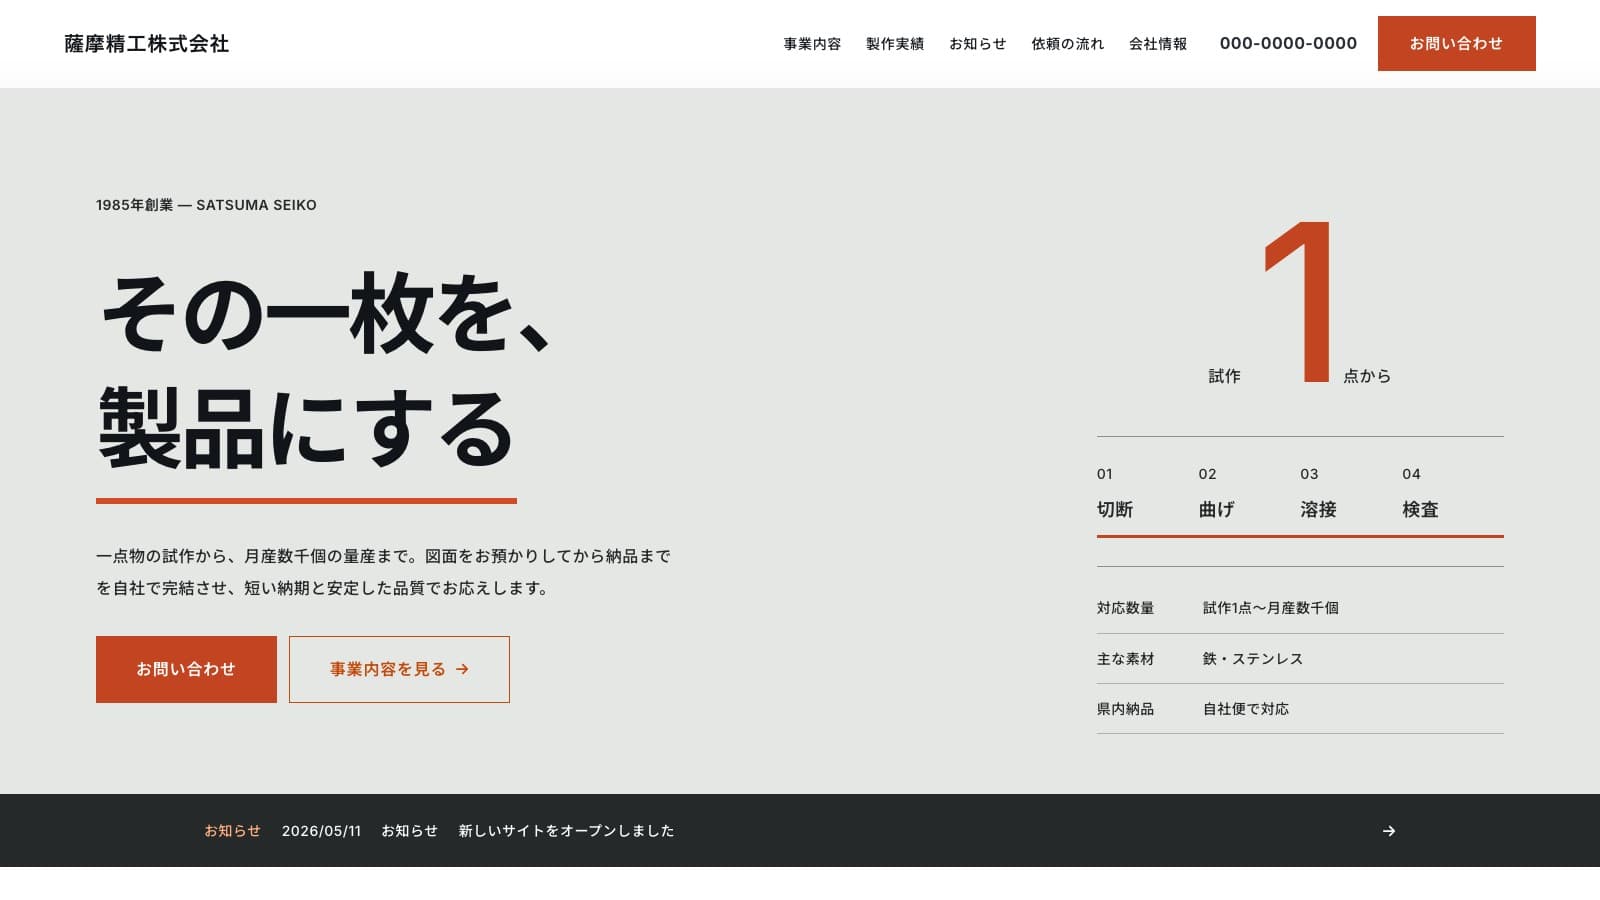
Task: Click the date 2026/05/11
Action: tap(321, 831)
